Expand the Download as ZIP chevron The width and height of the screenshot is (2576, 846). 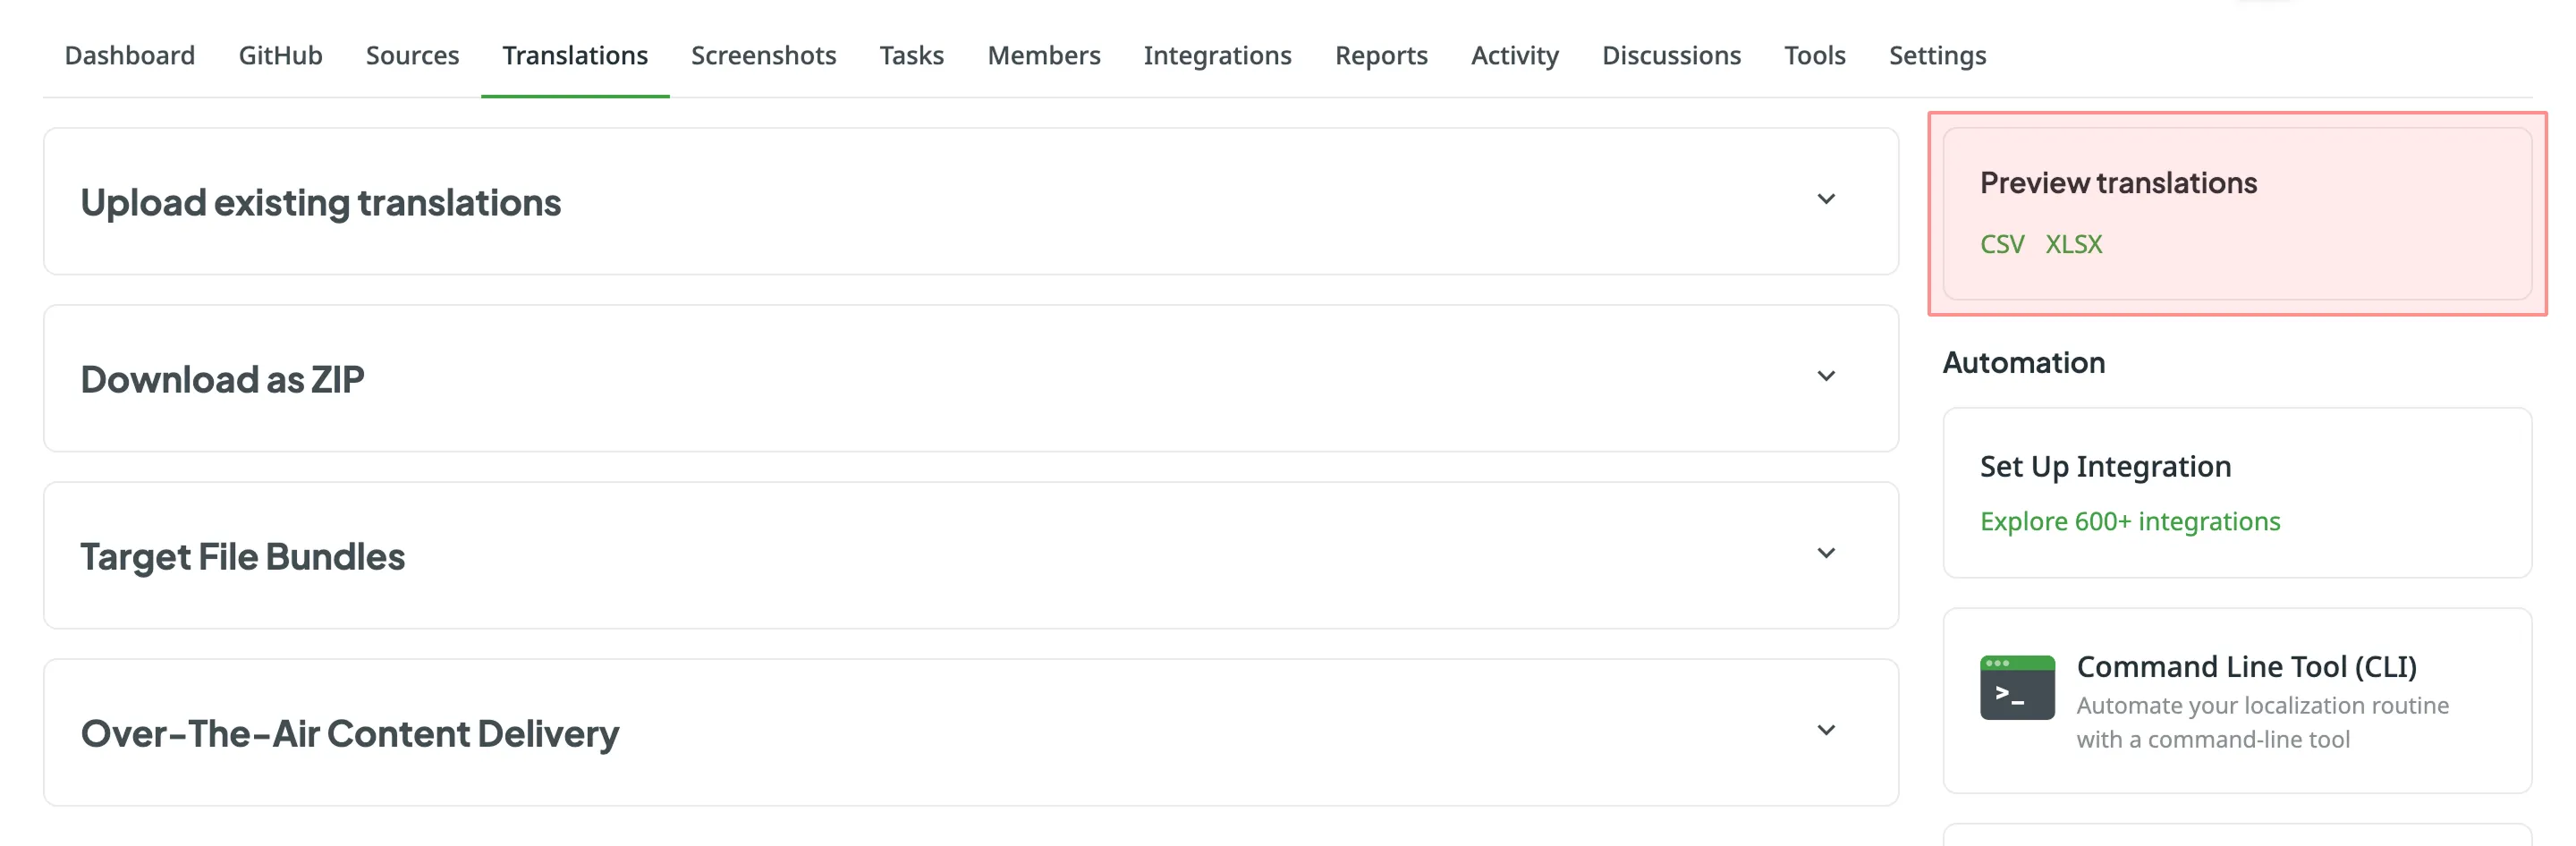[x=1825, y=377]
